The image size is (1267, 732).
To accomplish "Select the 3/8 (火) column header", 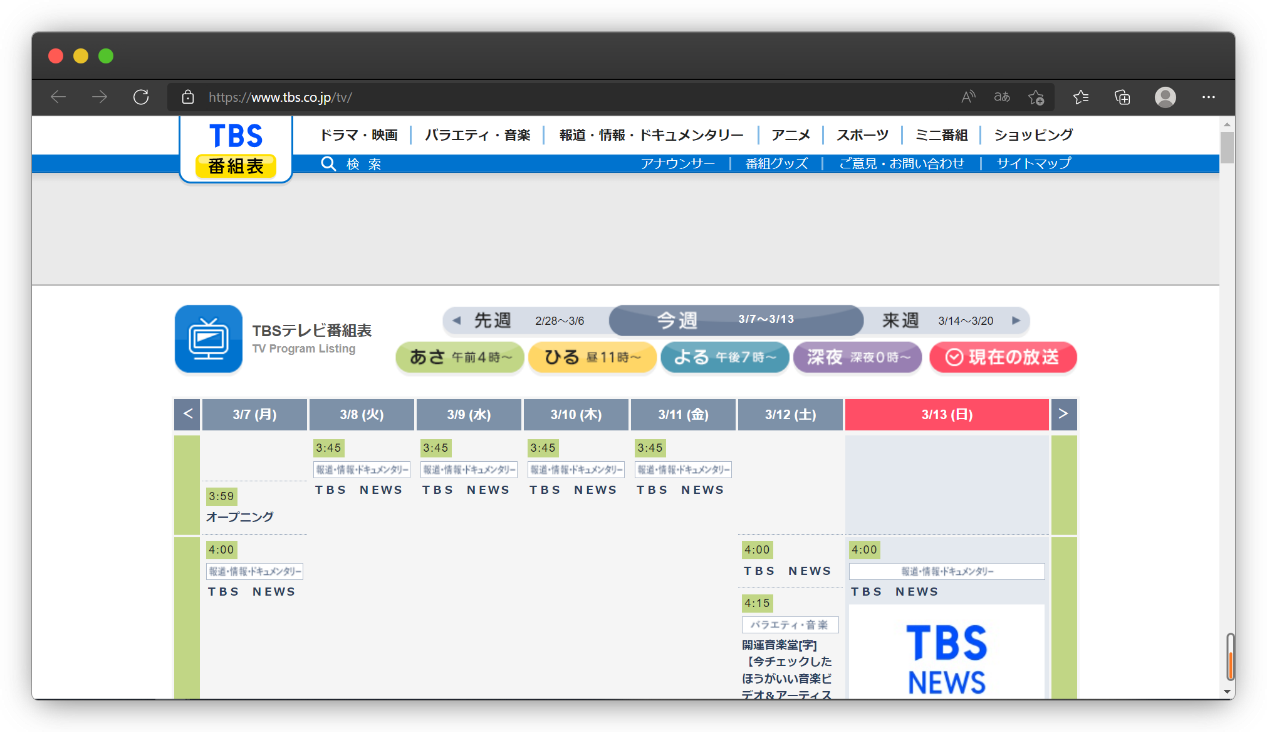I will point(362,414).
